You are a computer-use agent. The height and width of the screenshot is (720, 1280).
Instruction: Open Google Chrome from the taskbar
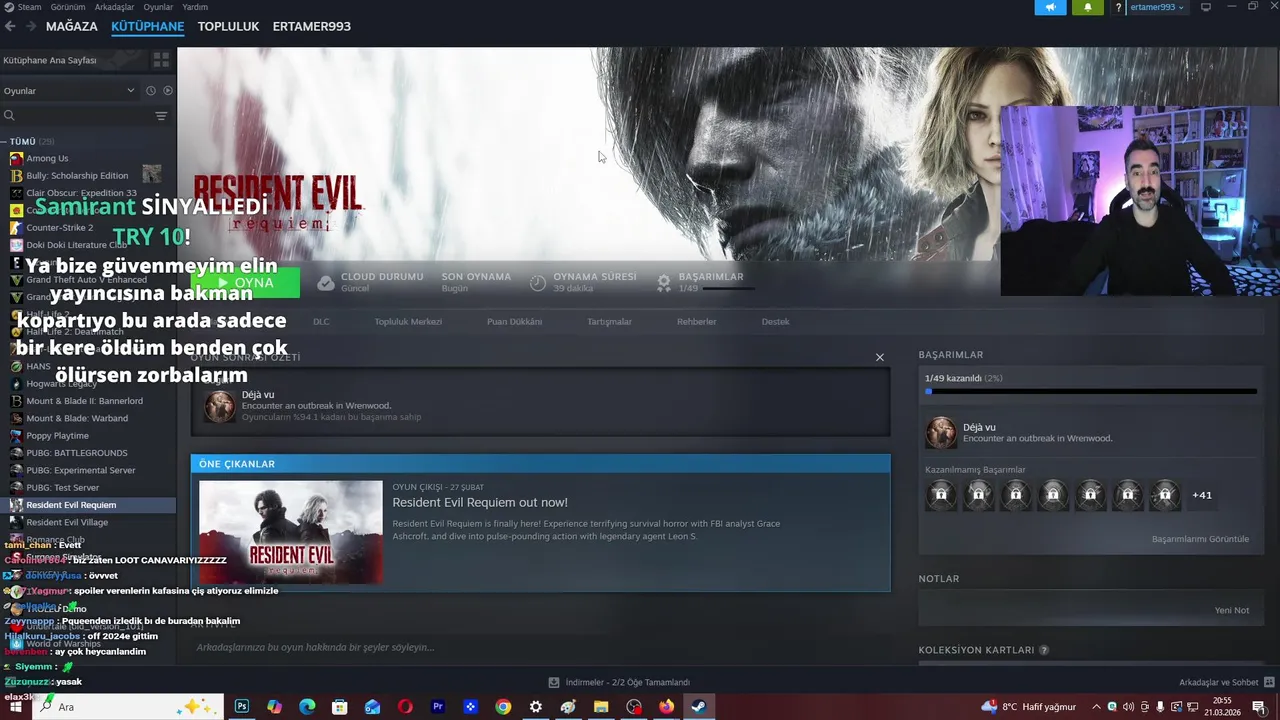pyautogui.click(x=503, y=707)
